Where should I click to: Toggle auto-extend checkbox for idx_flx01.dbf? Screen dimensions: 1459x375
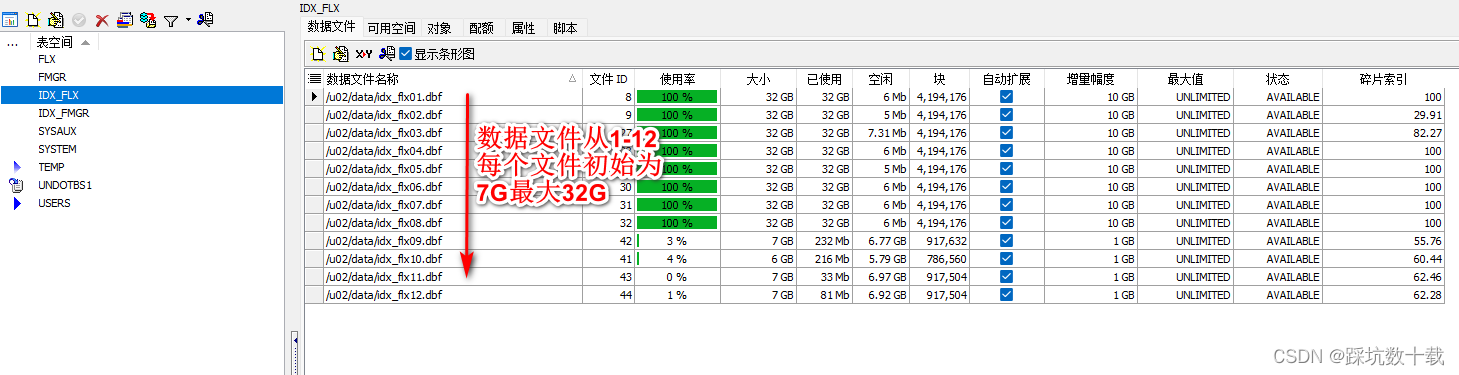point(1007,97)
